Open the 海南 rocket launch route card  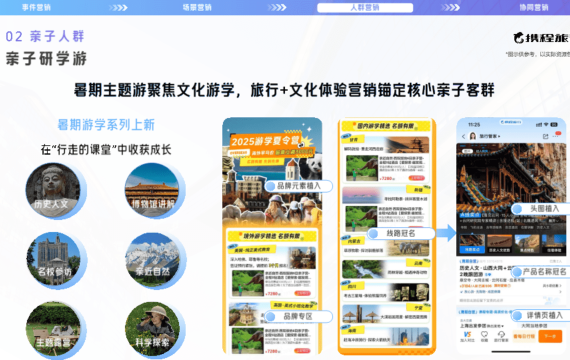[x=386, y=336]
